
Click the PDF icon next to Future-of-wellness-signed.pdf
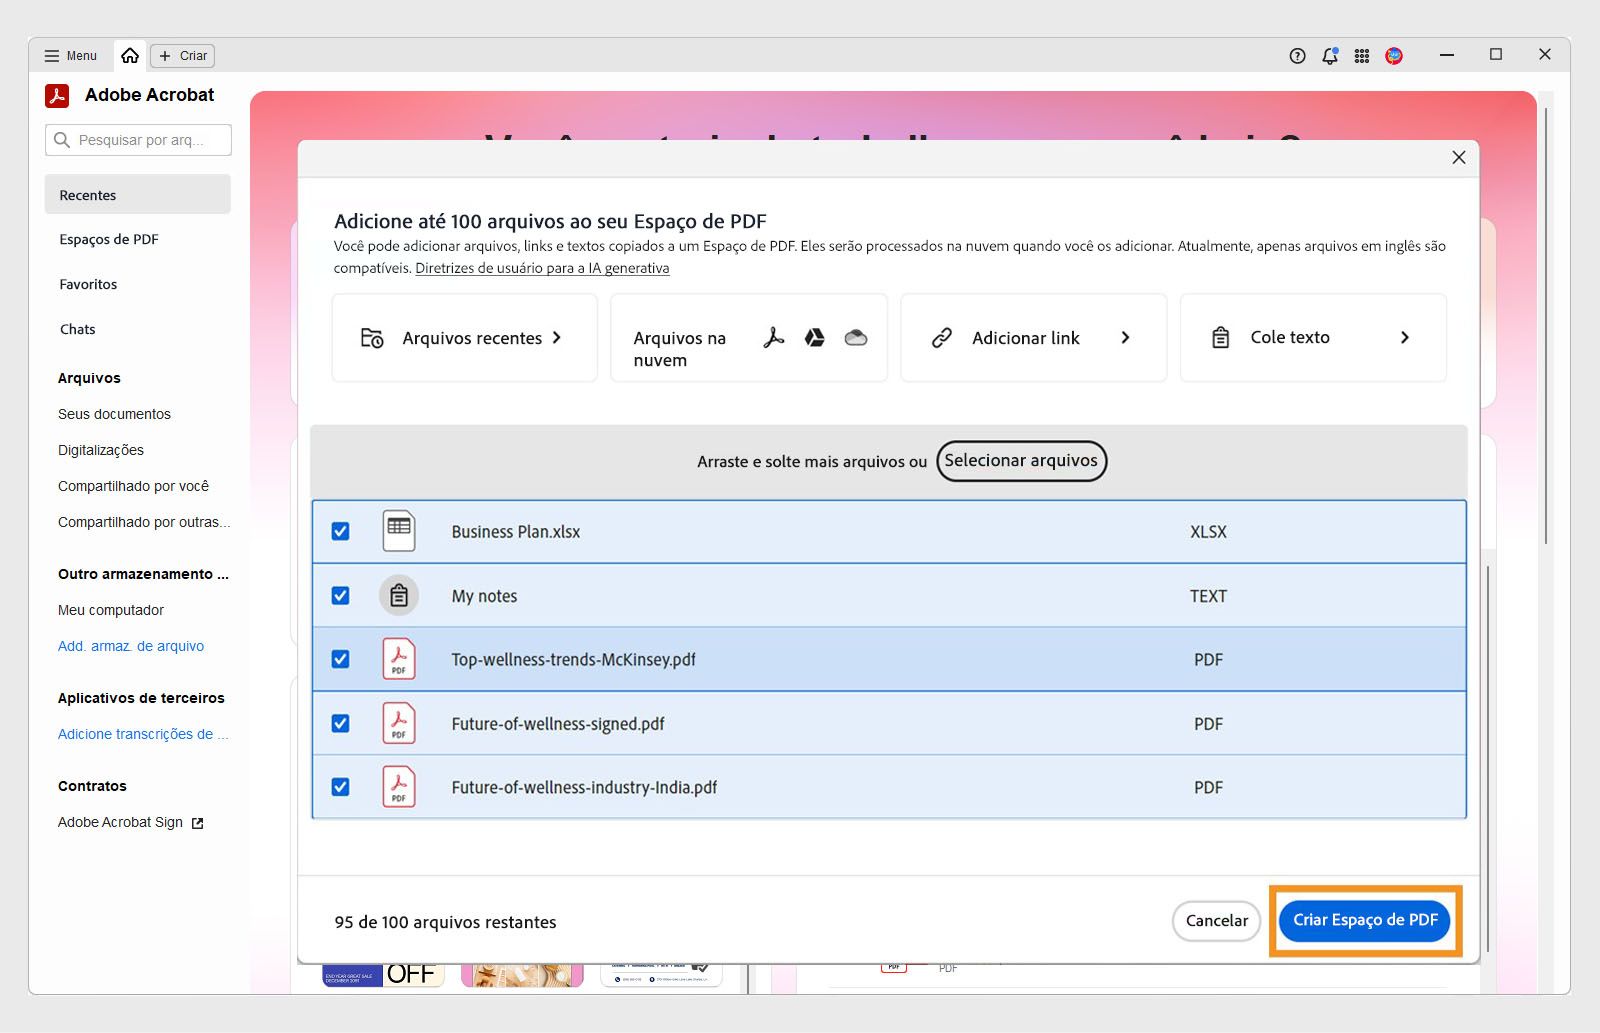(x=398, y=723)
